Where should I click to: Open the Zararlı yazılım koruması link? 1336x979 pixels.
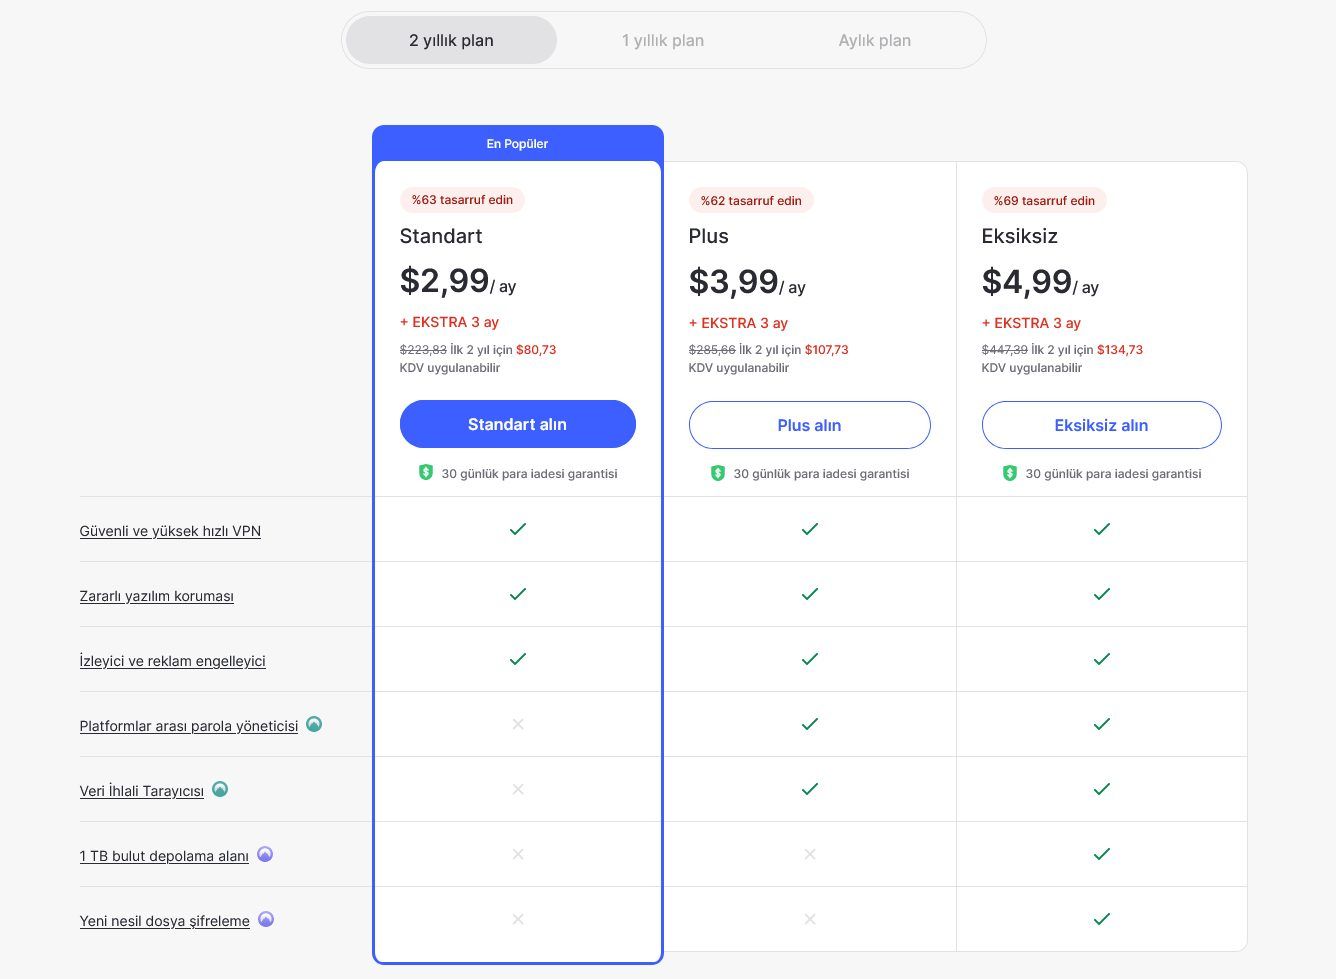point(157,596)
